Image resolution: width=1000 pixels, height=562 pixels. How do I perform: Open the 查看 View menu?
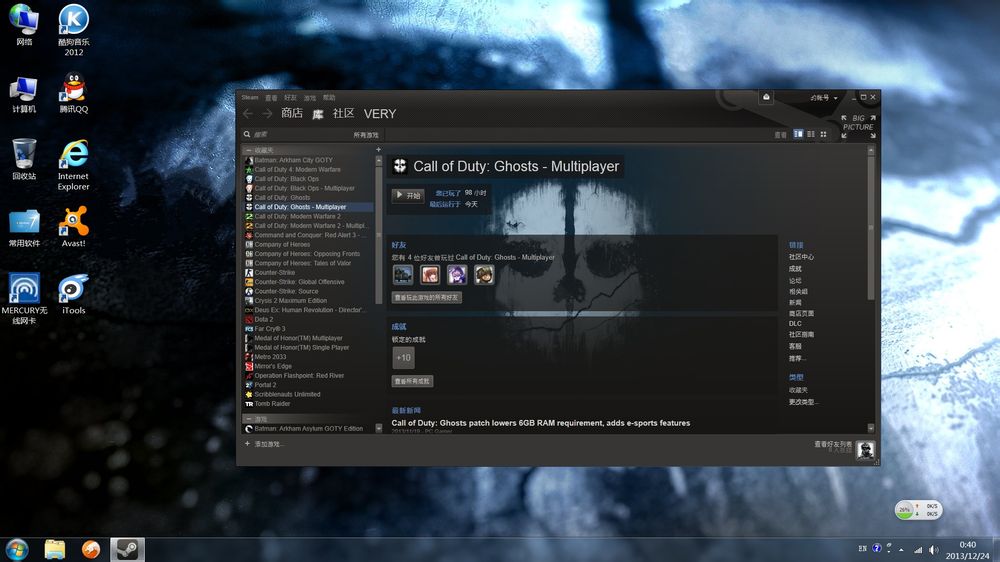click(271, 98)
